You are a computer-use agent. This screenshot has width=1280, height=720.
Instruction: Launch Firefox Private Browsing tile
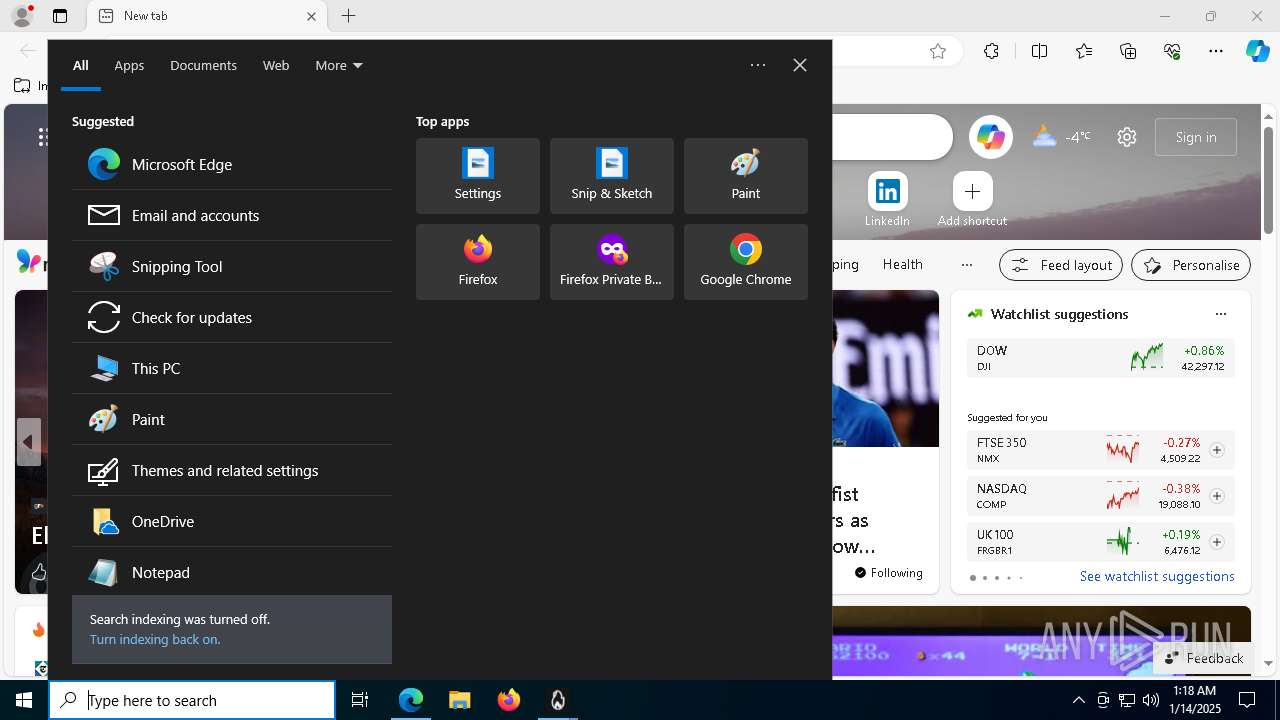pos(612,262)
